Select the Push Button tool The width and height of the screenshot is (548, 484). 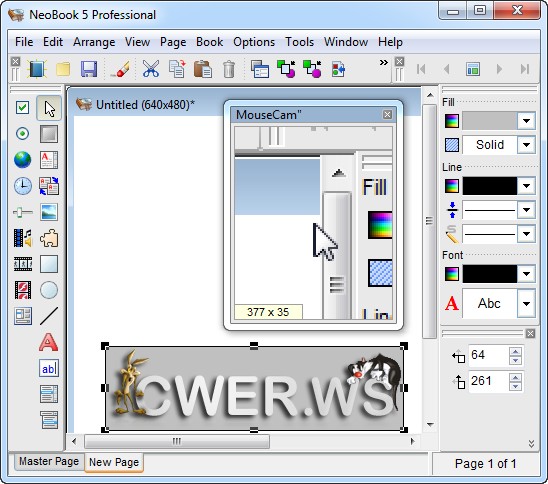[49, 134]
